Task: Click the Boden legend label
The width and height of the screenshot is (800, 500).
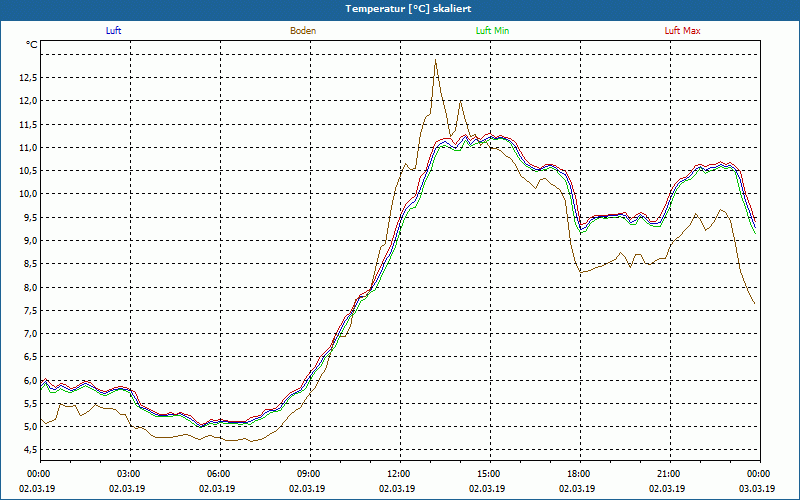Action: tap(303, 31)
